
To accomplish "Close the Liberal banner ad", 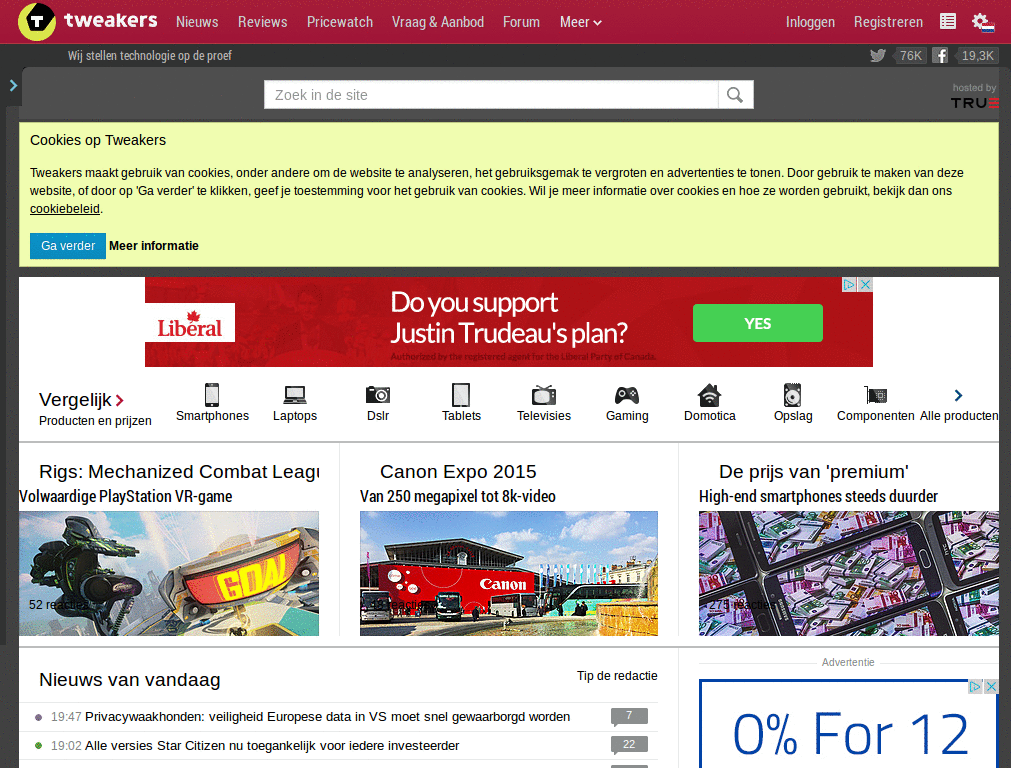I will point(865,284).
